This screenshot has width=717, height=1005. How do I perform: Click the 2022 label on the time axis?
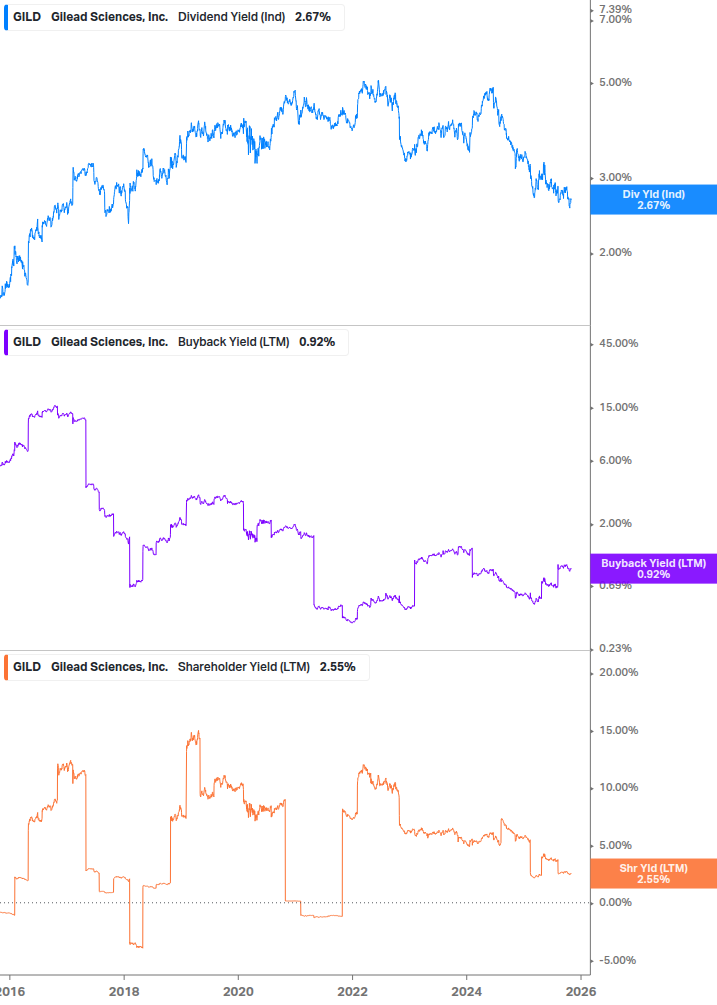tap(352, 992)
